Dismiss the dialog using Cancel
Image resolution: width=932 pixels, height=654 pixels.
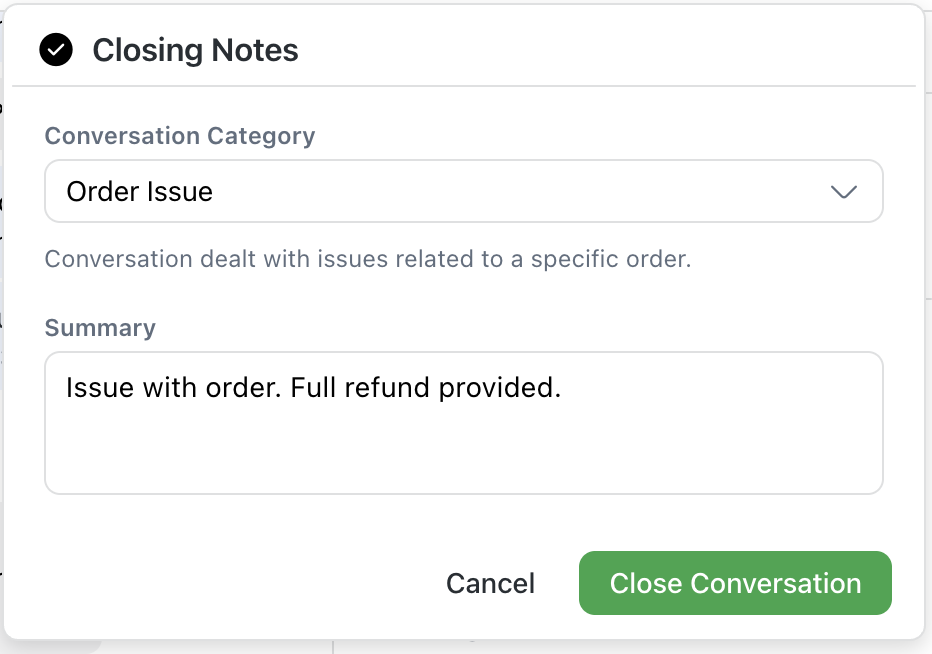click(x=490, y=584)
